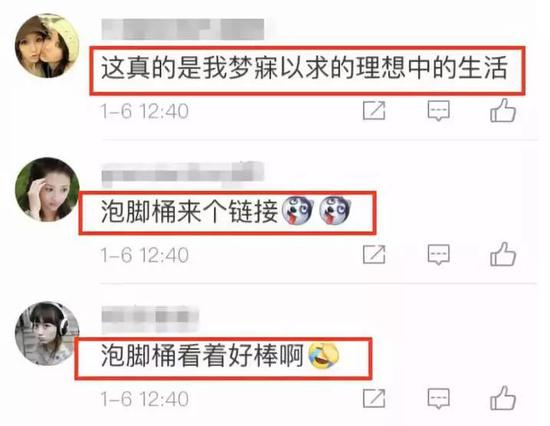This screenshot has height=426, width=550.
Task: Tap blurred username of second commenter
Action: [x=183, y=174]
